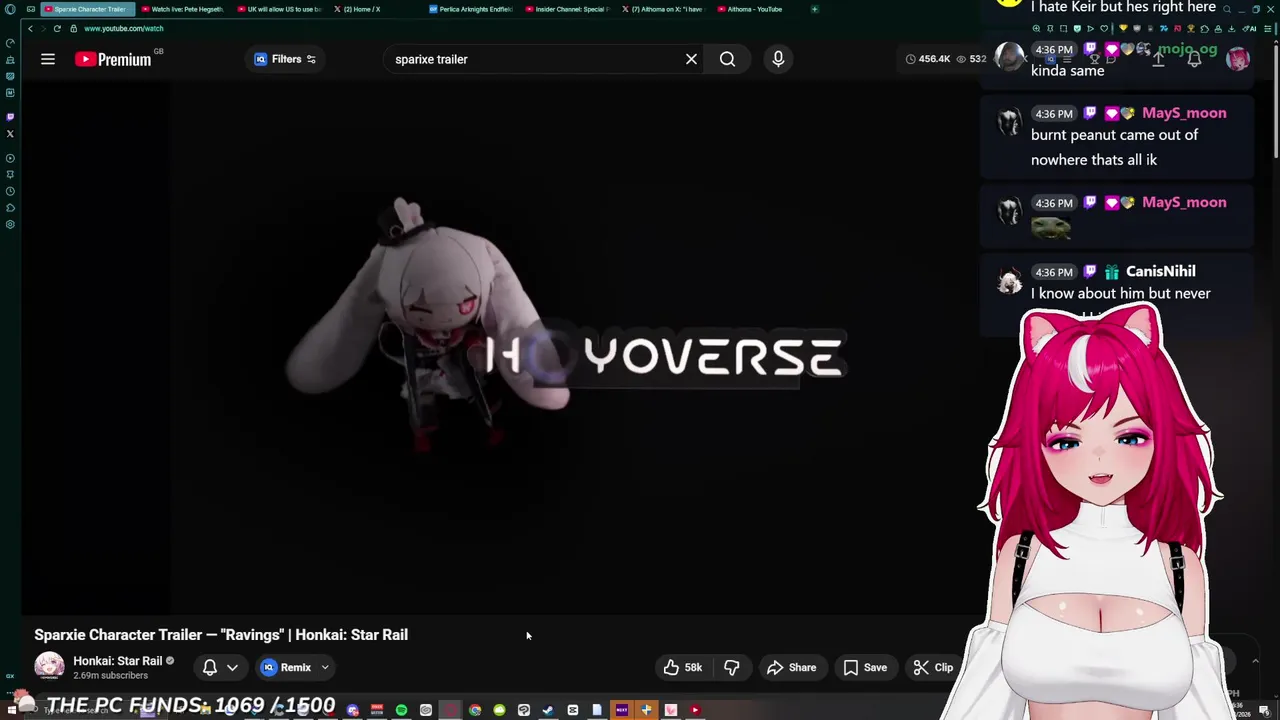1280x720 pixels.
Task: Open GX Control speedometer sidebar icon
Action: click(x=10, y=43)
